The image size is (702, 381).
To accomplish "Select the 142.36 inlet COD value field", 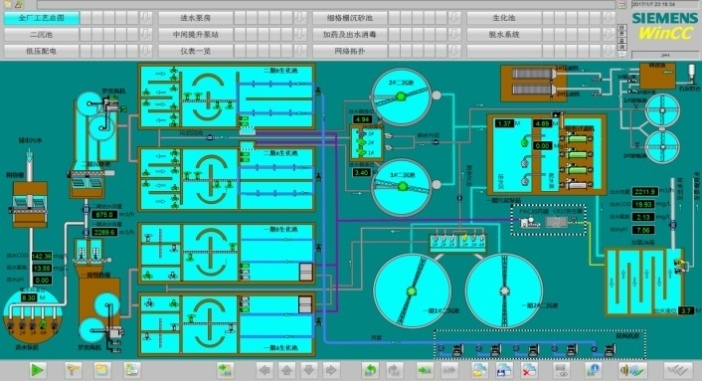I will (42, 256).
